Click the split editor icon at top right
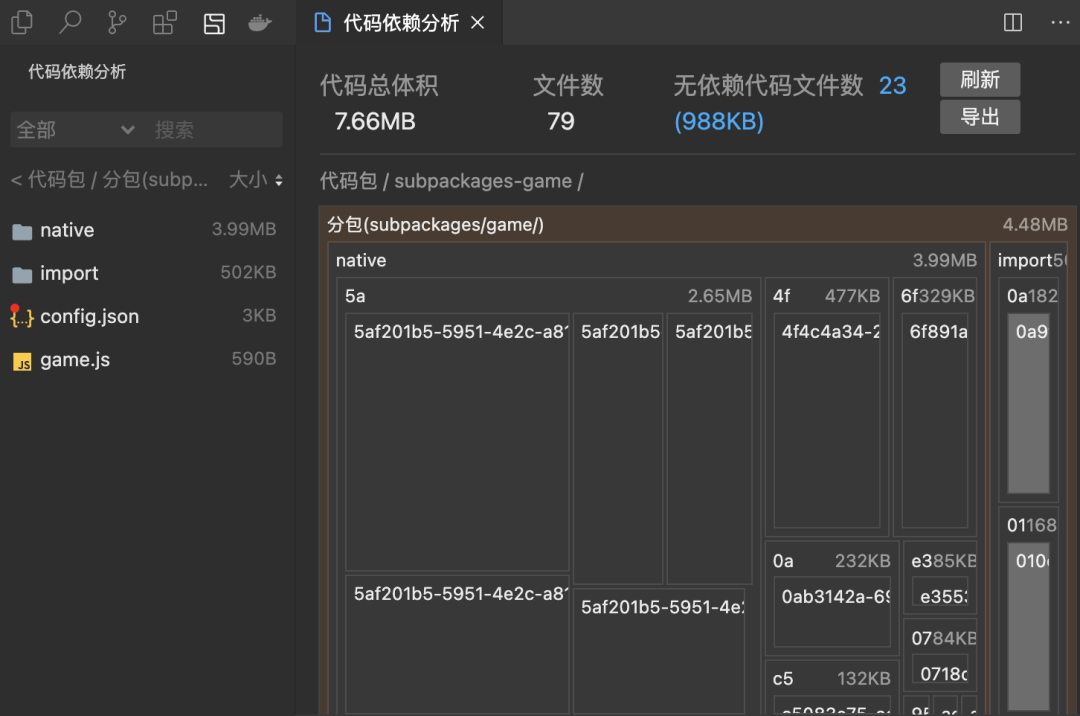Image resolution: width=1080 pixels, height=716 pixels. (x=1012, y=22)
